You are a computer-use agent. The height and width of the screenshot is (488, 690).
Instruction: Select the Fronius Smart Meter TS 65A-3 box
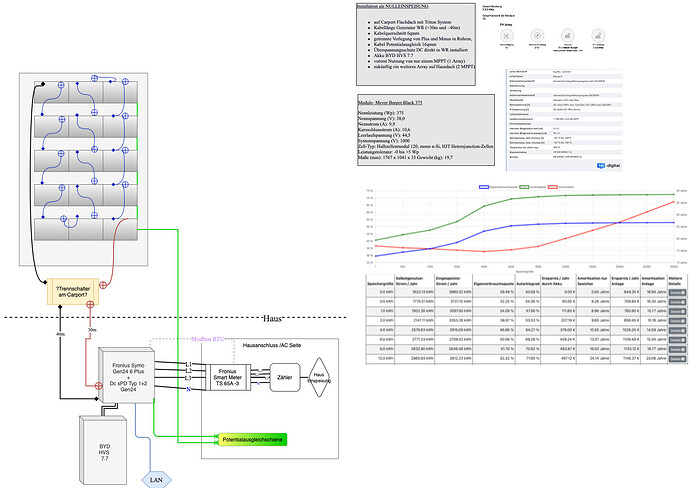pyautogui.click(x=228, y=378)
